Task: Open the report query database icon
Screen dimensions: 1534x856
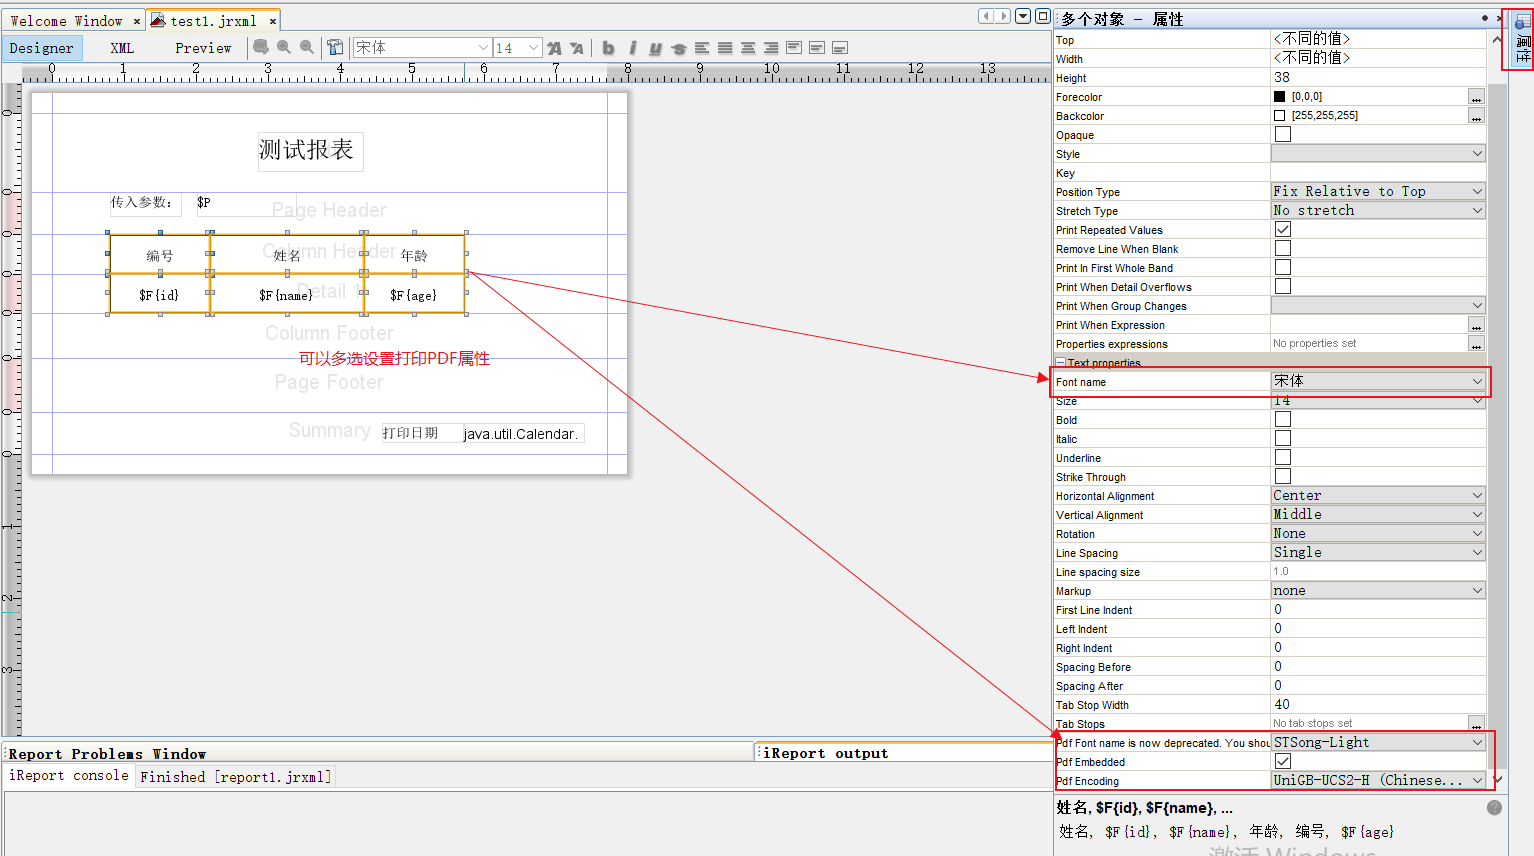Action: (260, 47)
